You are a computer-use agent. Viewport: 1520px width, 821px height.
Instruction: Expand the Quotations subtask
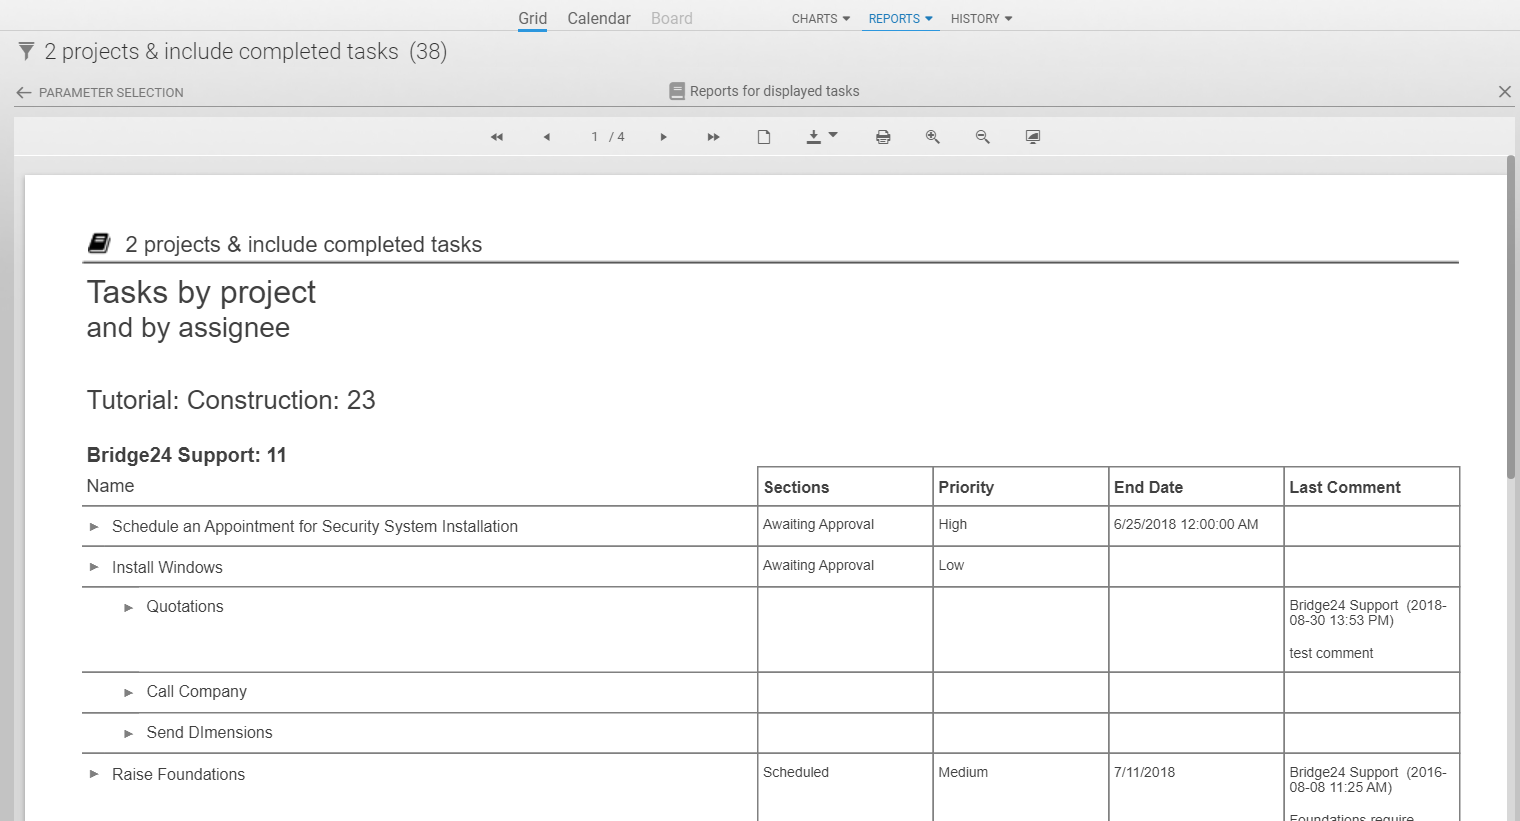pyautogui.click(x=128, y=607)
